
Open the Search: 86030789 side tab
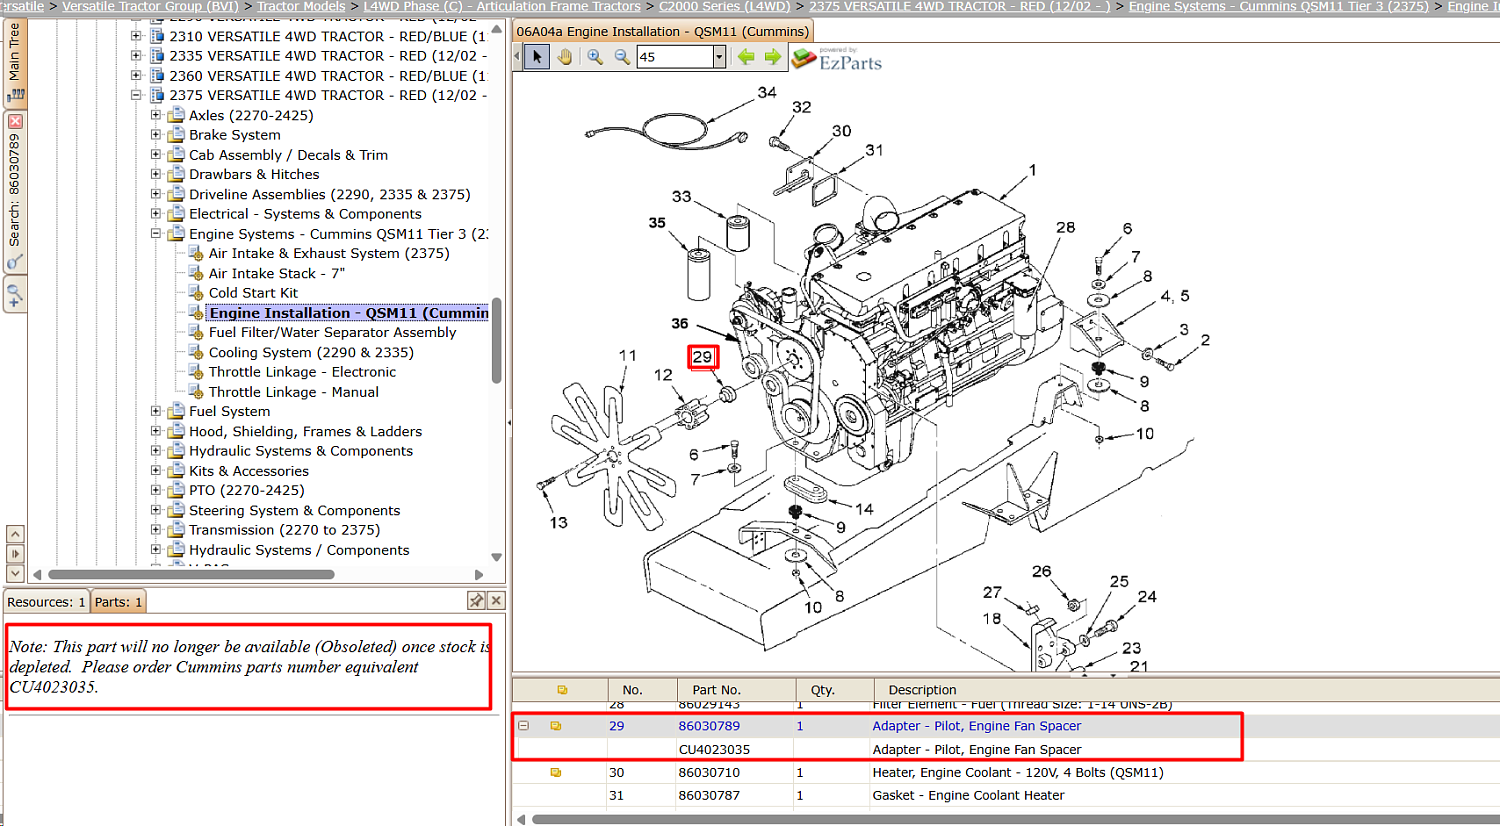point(15,190)
